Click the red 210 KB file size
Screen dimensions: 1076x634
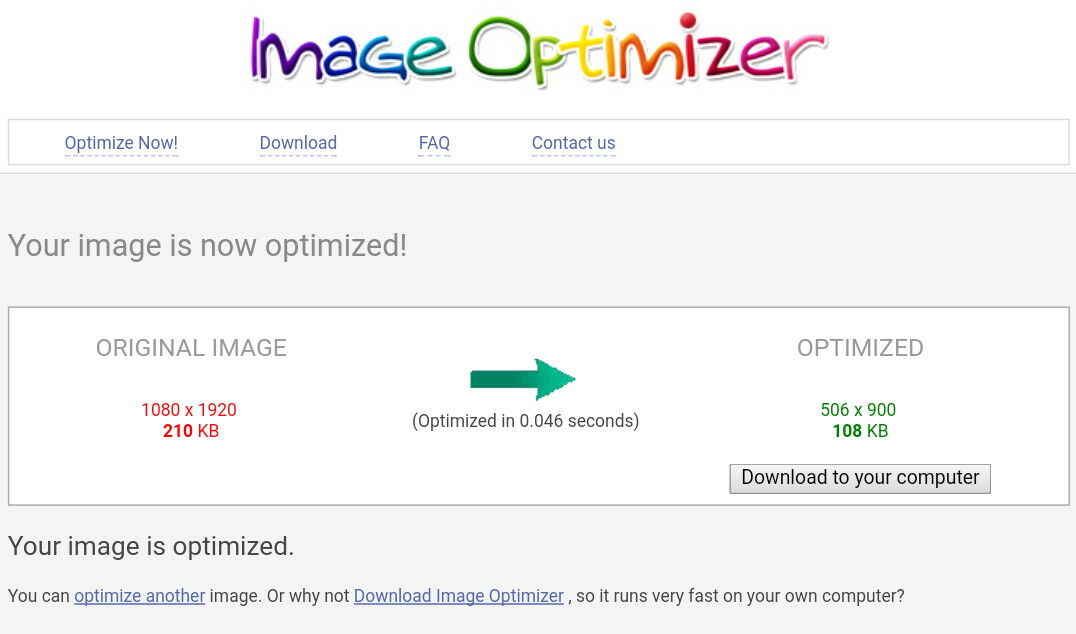tap(191, 431)
